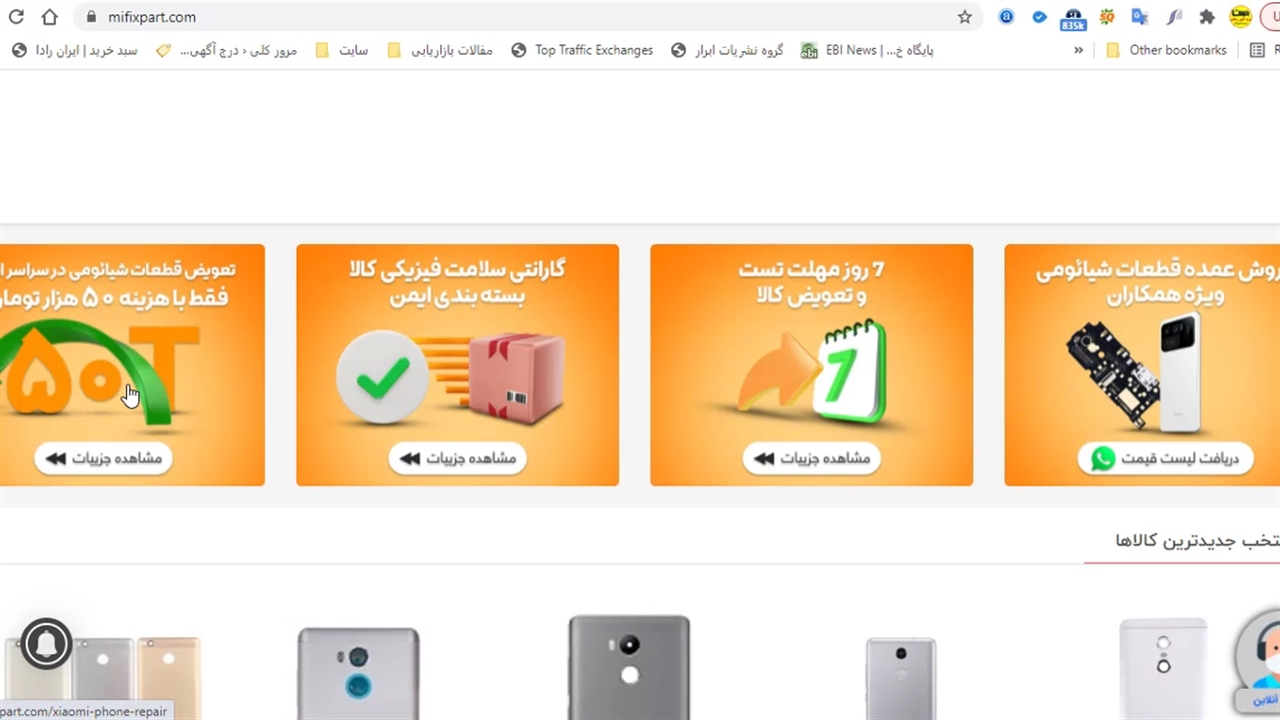This screenshot has height=720, width=1280.
Task: Open the dark gray phone back cover thumbnail
Action: (x=629, y=666)
